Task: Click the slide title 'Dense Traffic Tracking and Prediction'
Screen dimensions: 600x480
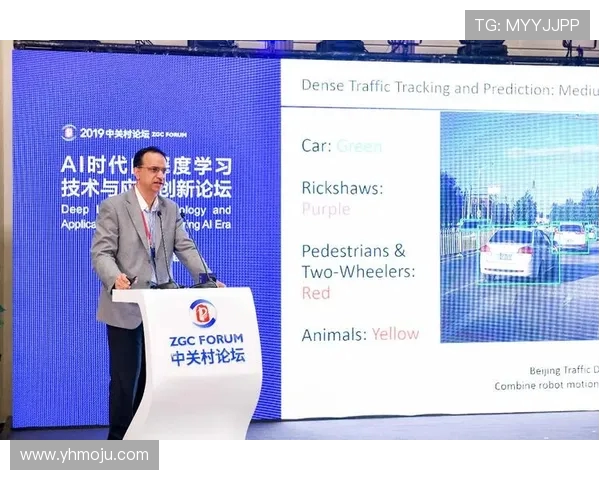Action: click(x=428, y=88)
